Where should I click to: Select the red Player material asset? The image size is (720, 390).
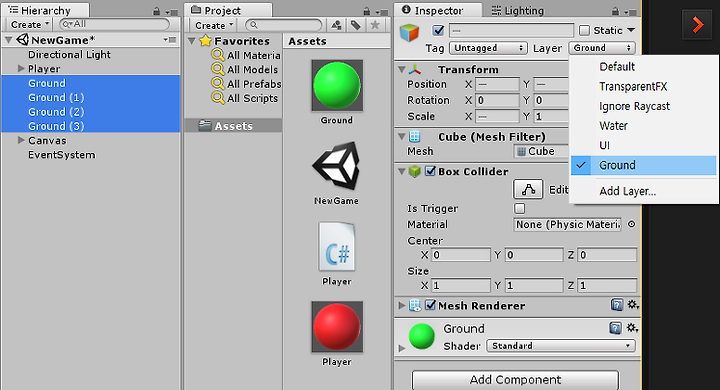(337, 327)
